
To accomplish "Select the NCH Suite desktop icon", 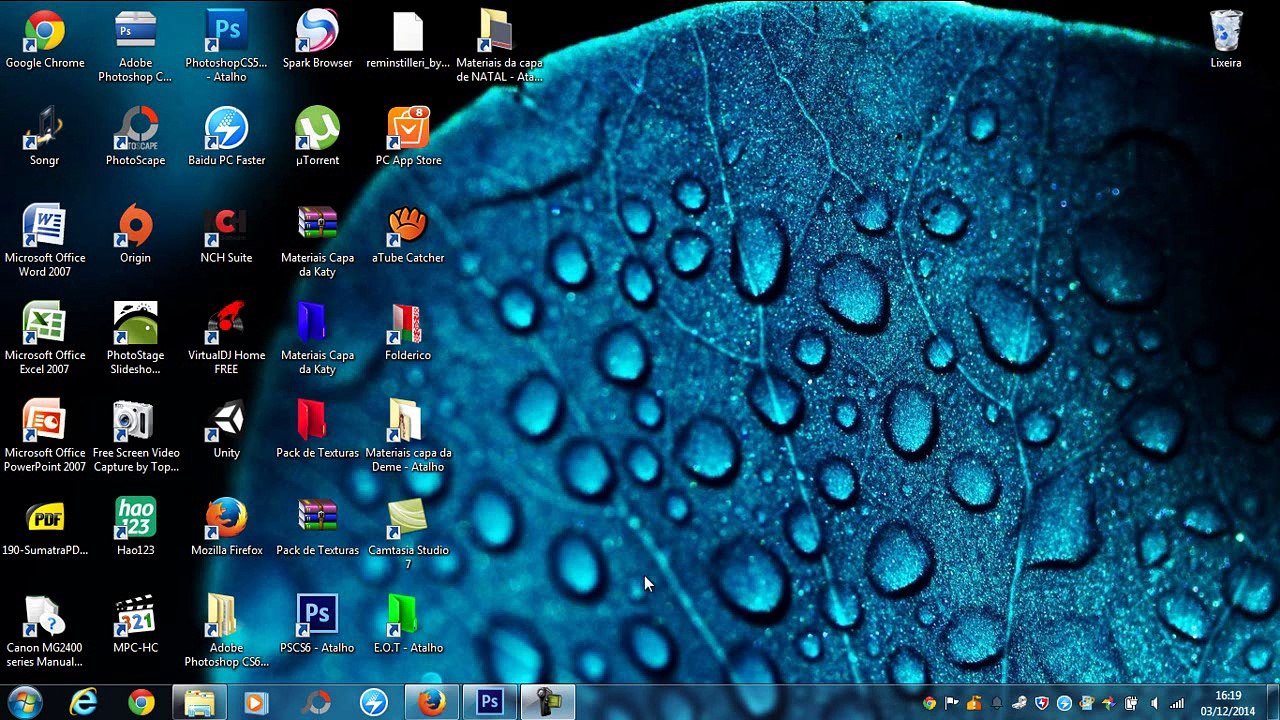I will [x=227, y=235].
